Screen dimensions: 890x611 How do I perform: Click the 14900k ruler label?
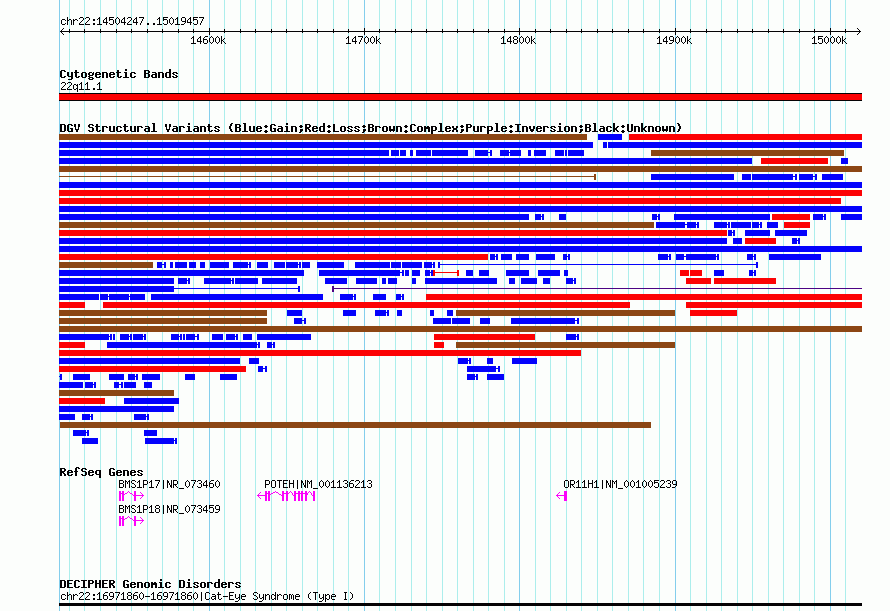674,40
